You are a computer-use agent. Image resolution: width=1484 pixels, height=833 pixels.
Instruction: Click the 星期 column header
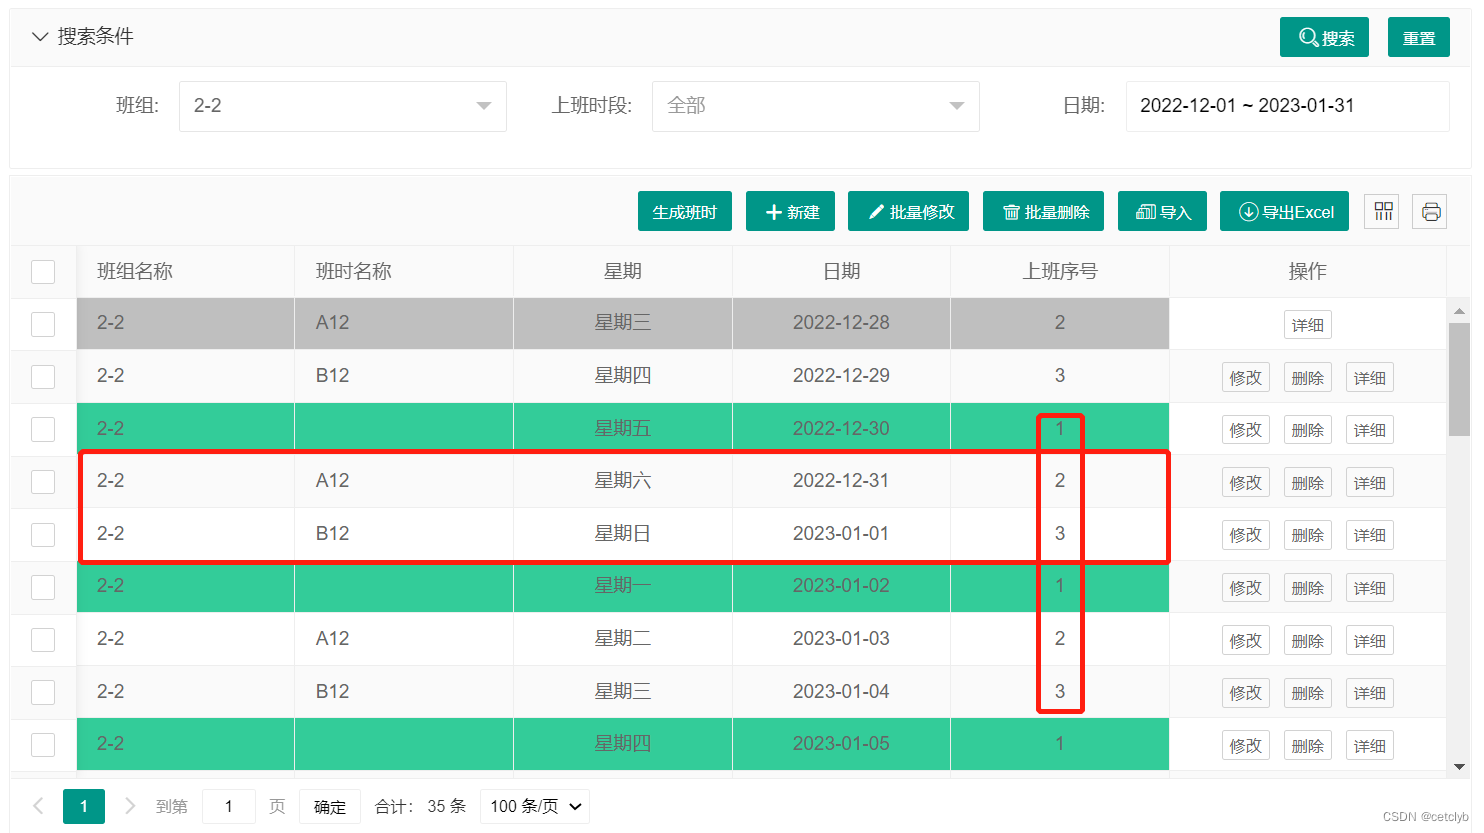point(623,272)
